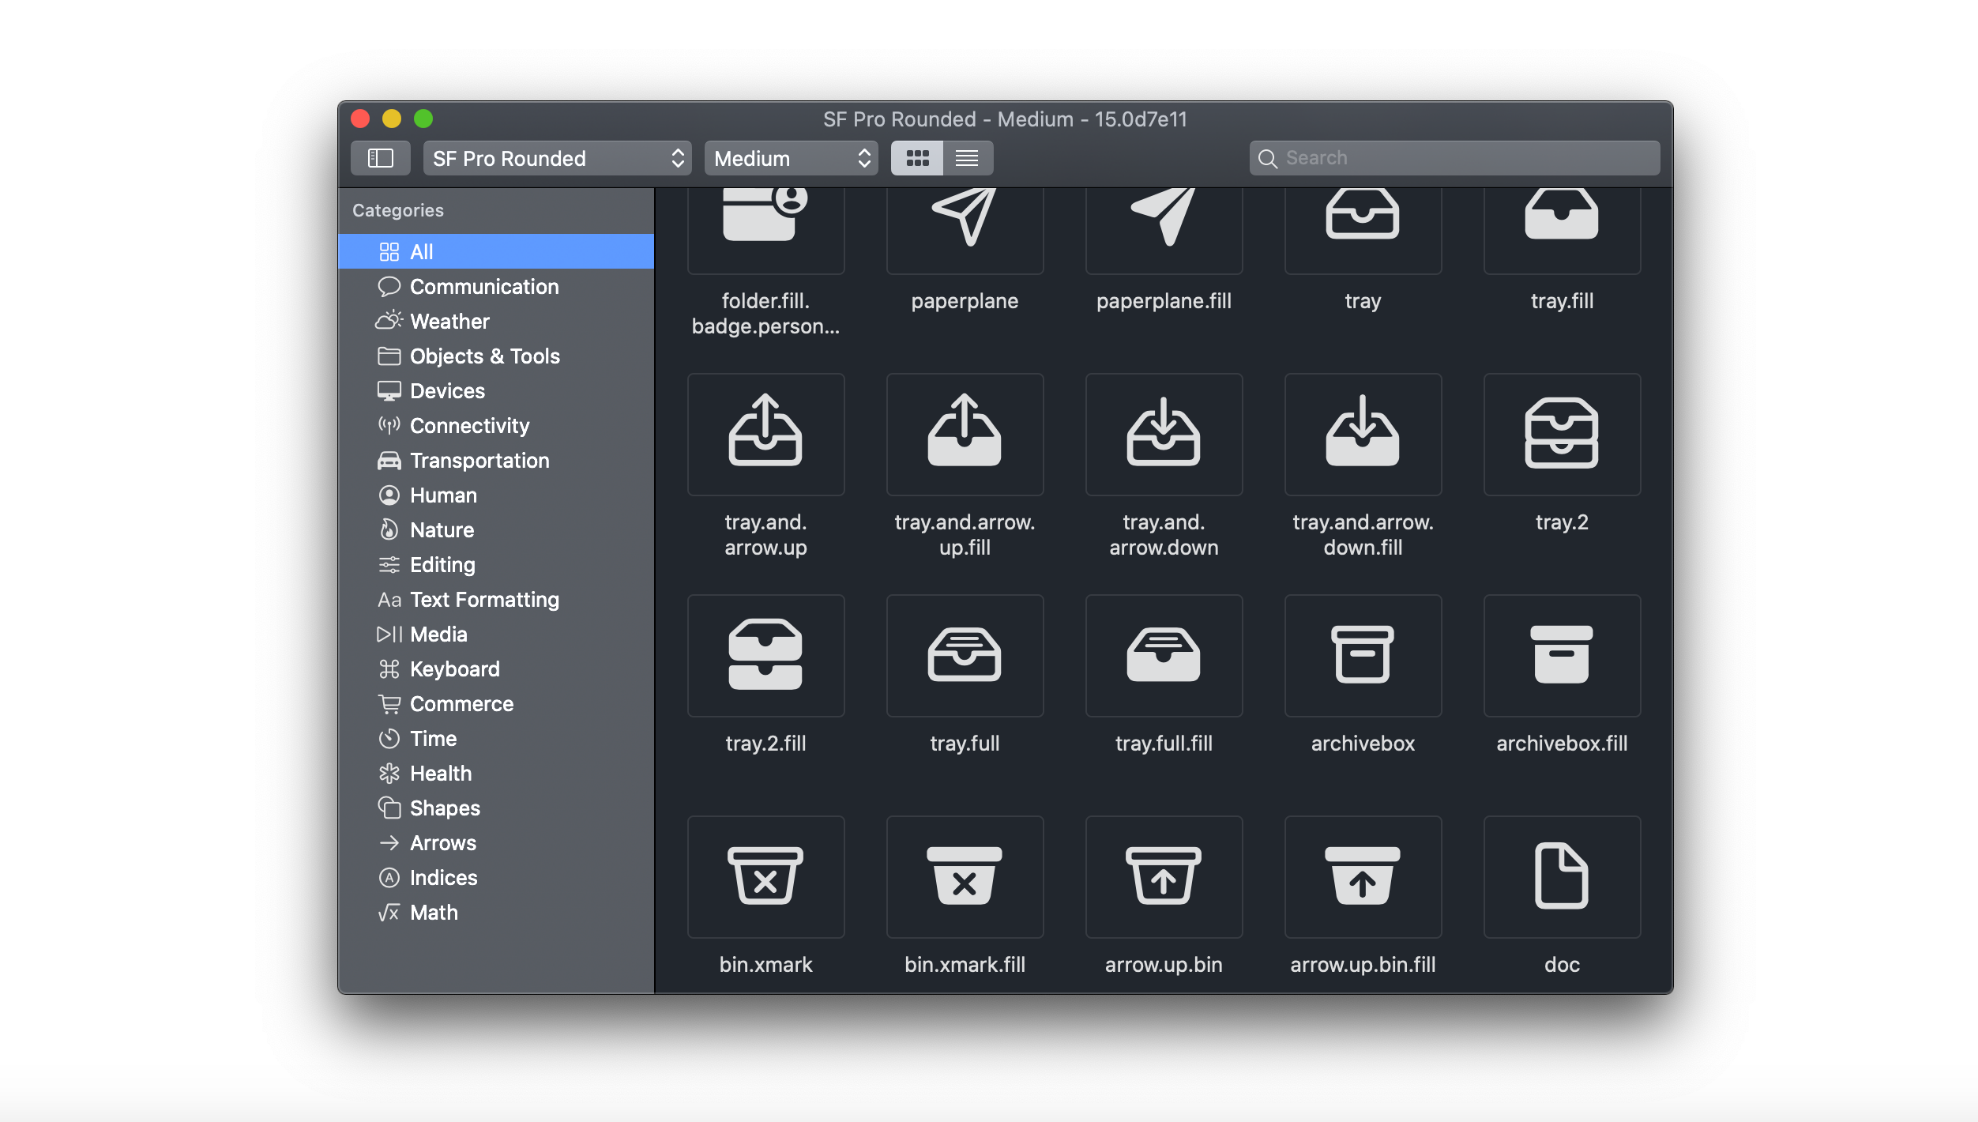Select the bin.xmark symbol
The height and width of the screenshot is (1122, 1978).
[x=766, y=877]
